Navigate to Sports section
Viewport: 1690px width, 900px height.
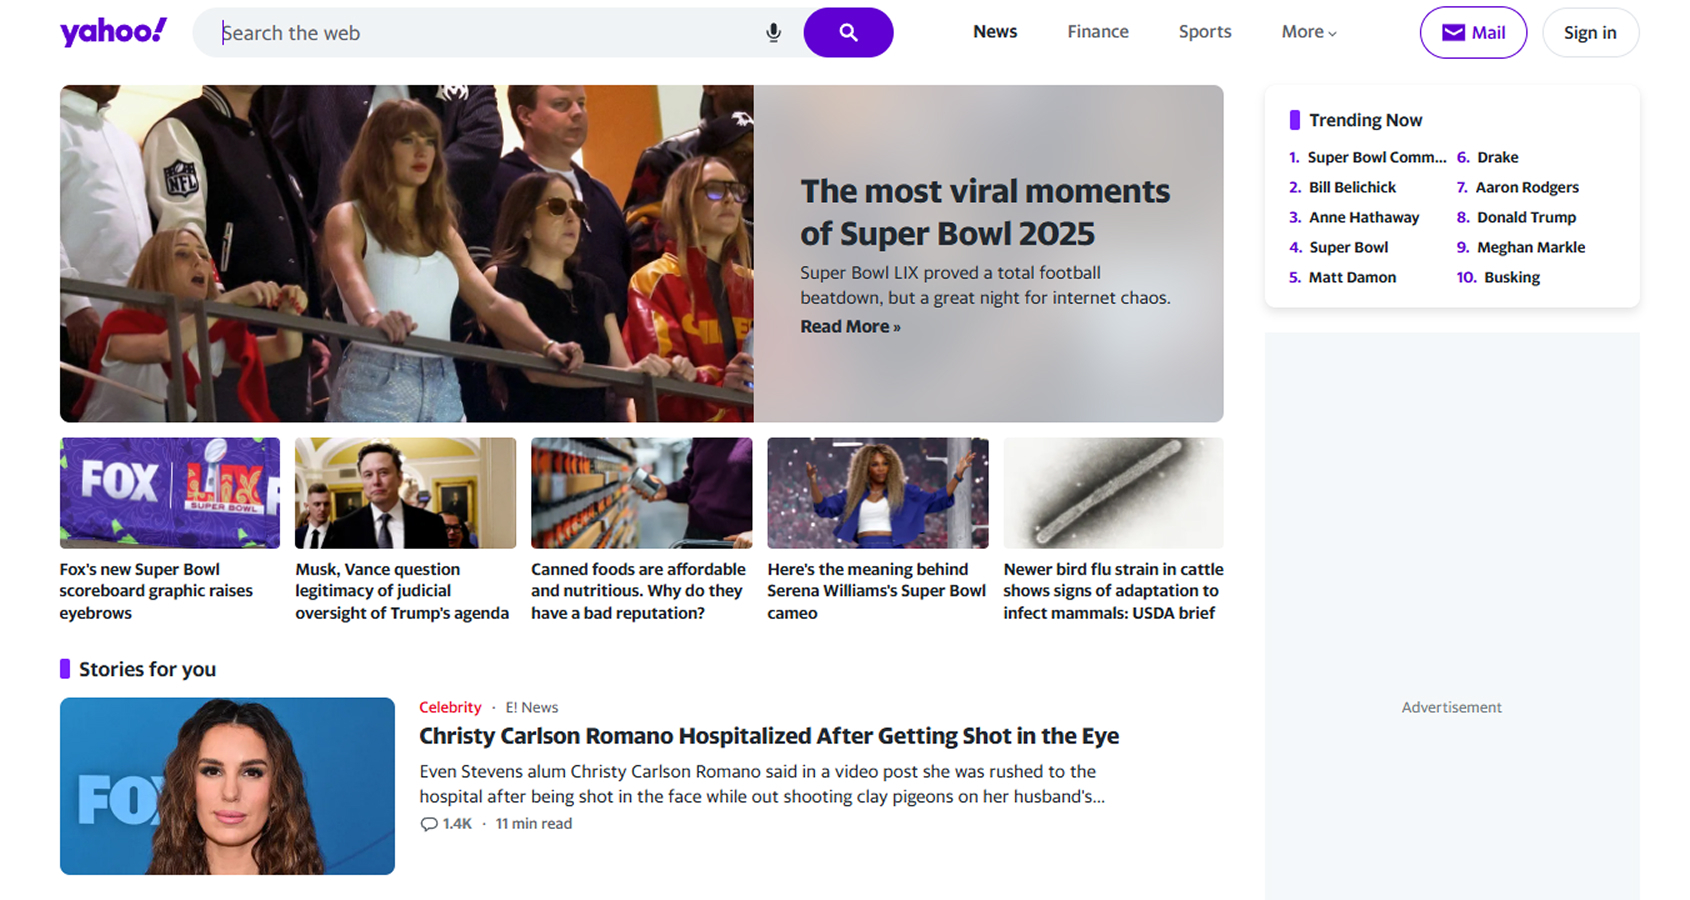click(x=1204, y=32)
